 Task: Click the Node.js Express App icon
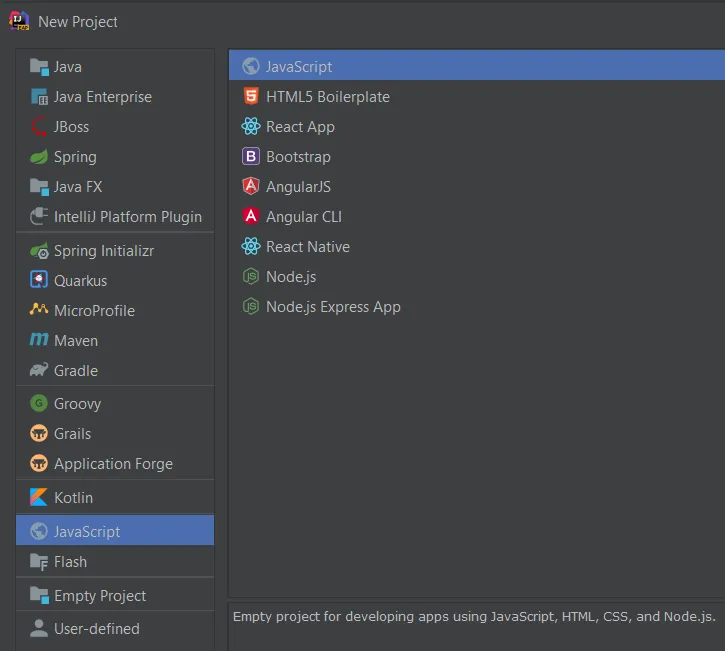(251, 307)
